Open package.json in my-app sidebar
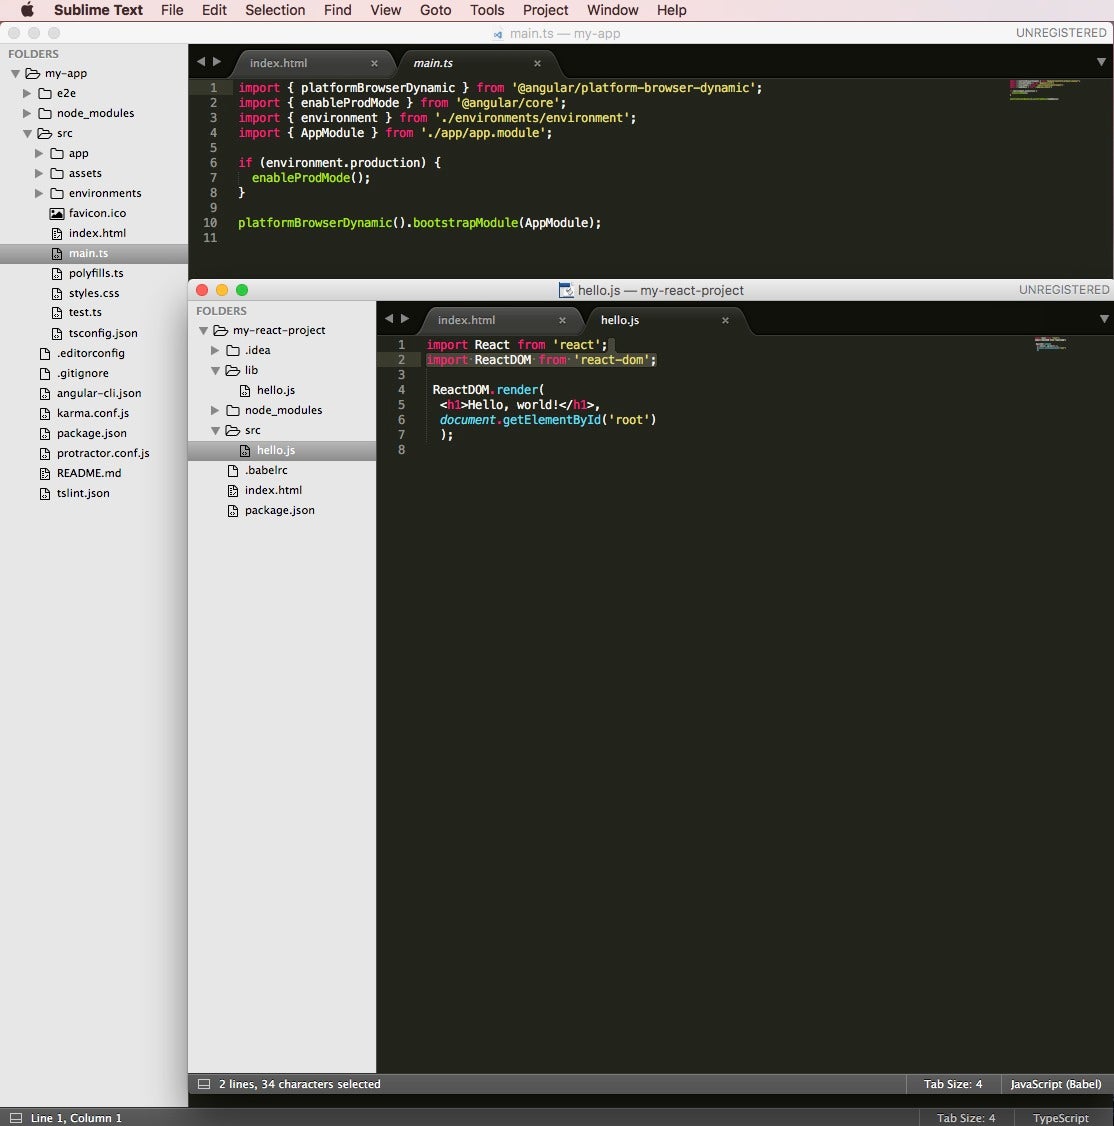Image resolution: width=1114 pixels, height=1126 pixels. [x=92, y=433]
